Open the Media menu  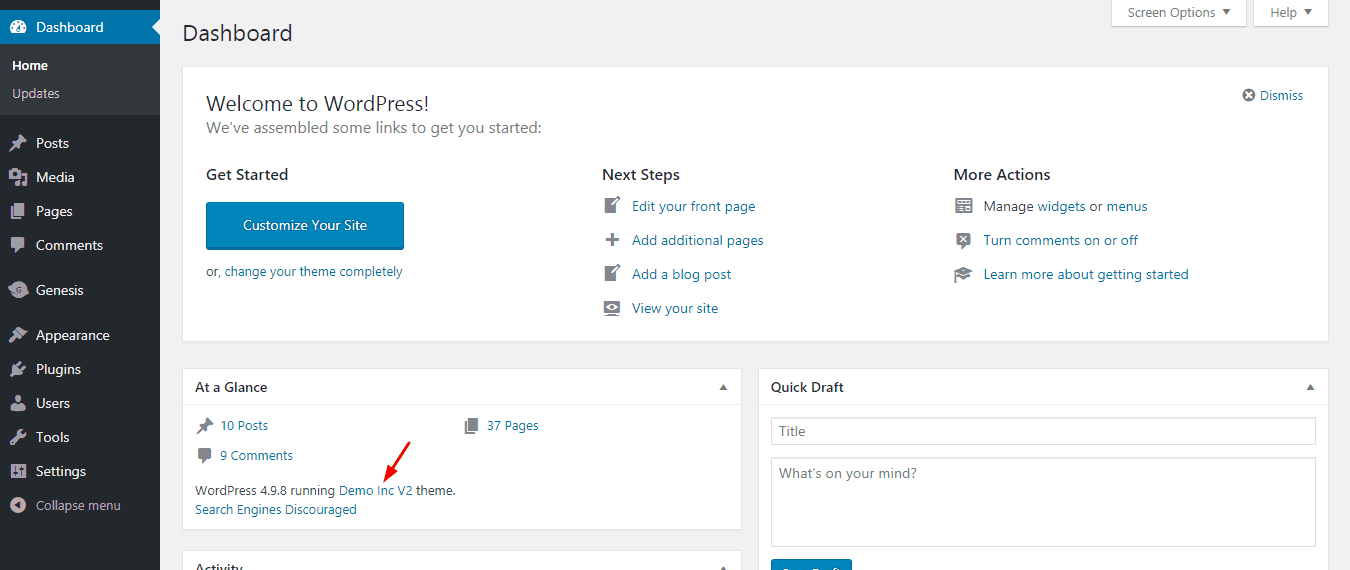55,177
